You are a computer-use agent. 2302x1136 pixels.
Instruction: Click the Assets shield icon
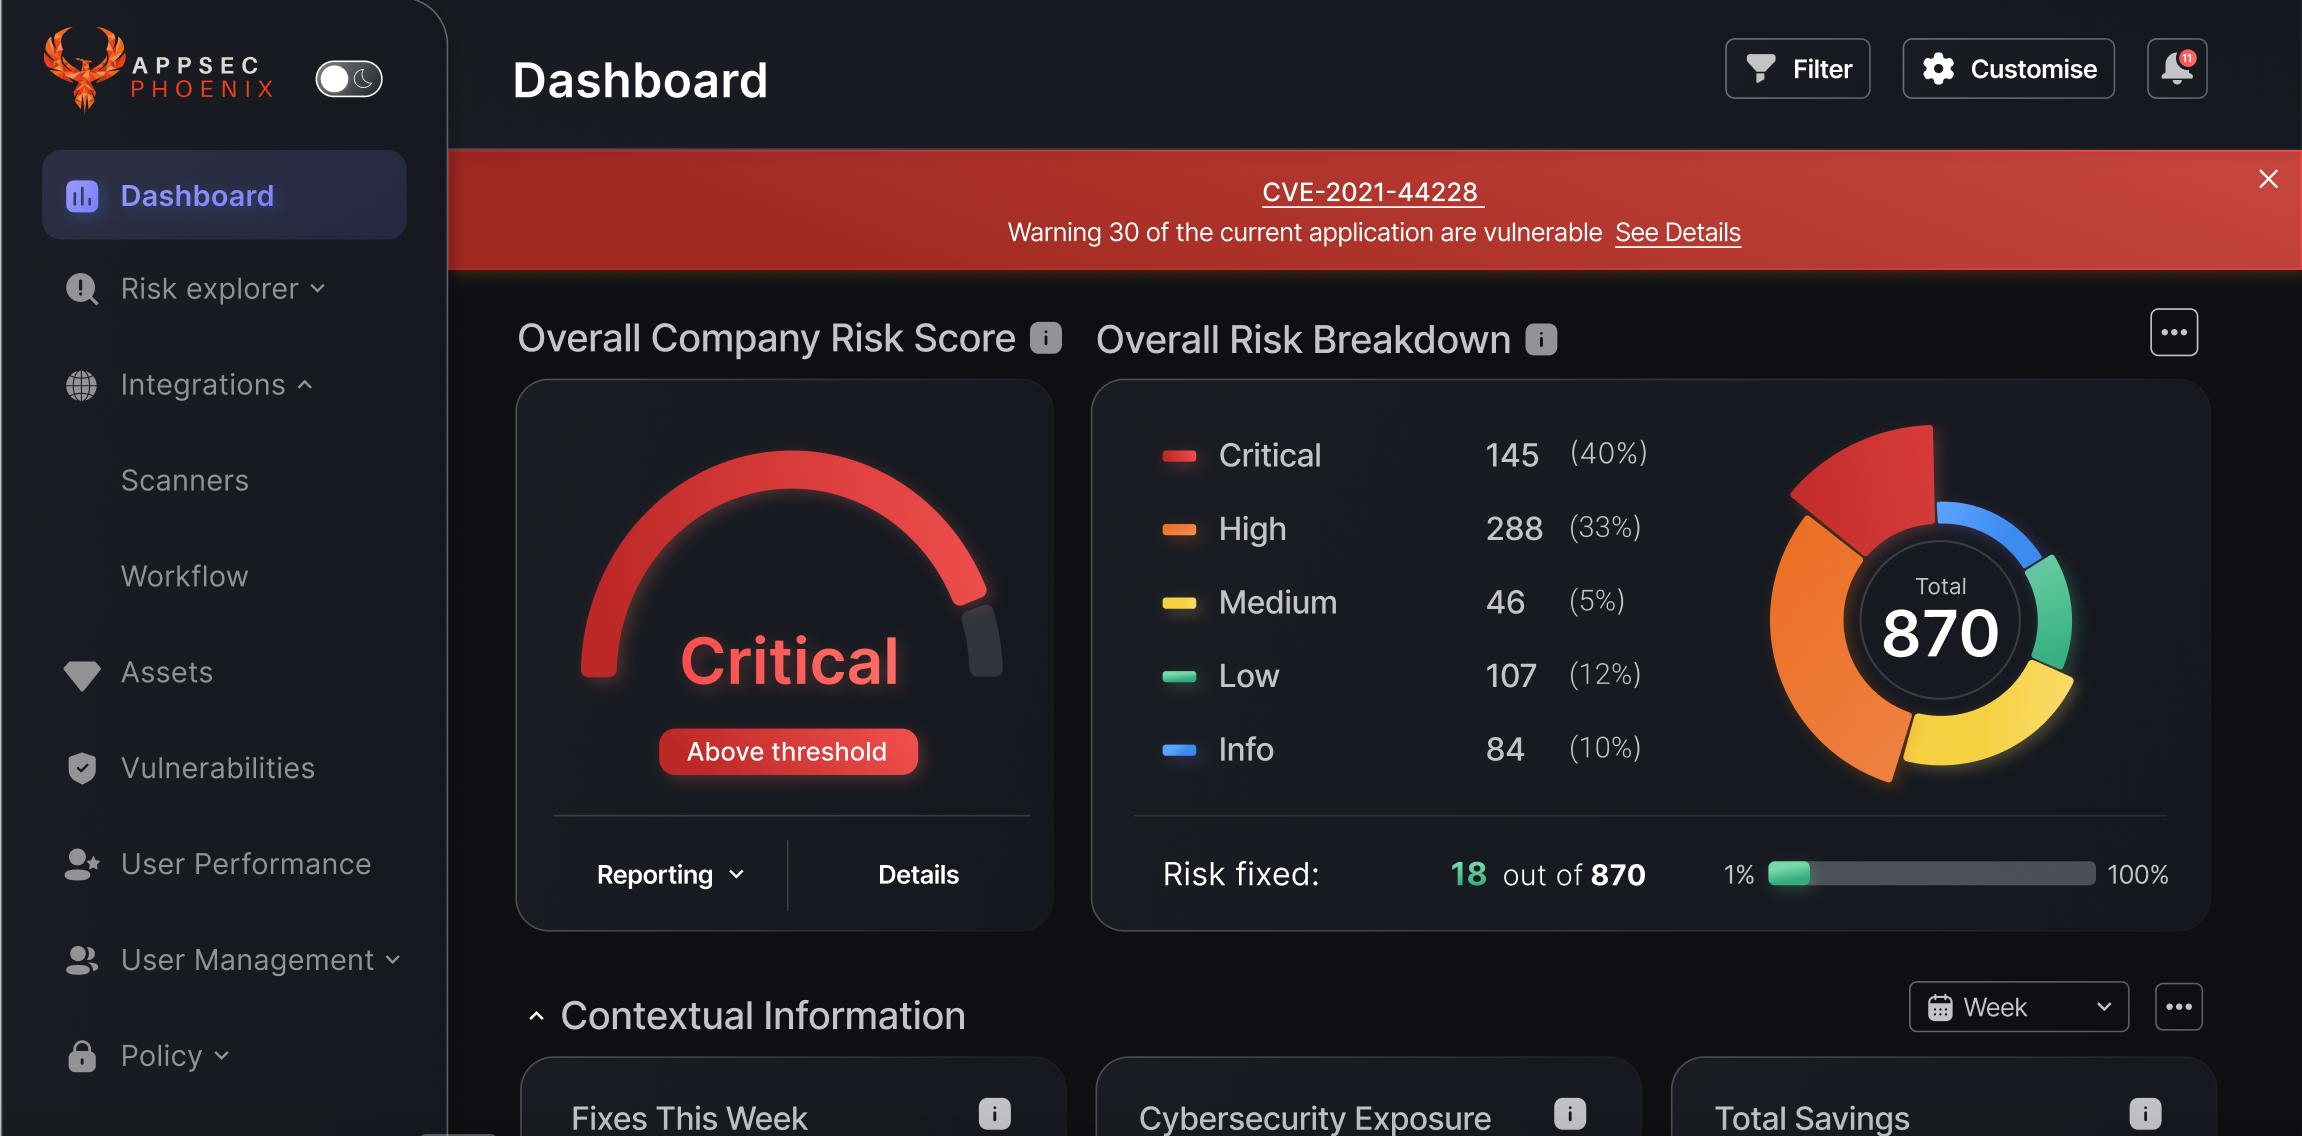[x=82, y=672]
